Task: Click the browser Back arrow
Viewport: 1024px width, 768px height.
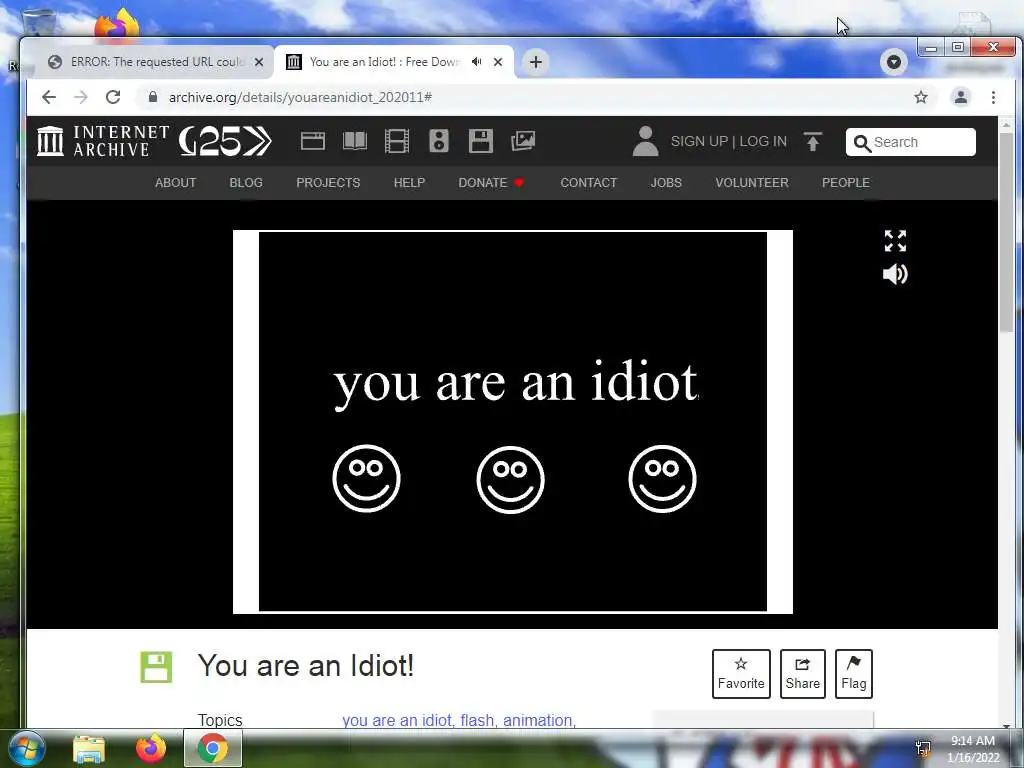Action: coord(49,97)
